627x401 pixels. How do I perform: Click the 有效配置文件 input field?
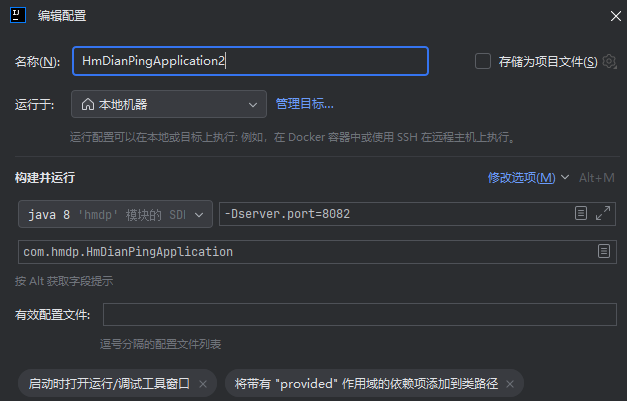click(359, 315)
